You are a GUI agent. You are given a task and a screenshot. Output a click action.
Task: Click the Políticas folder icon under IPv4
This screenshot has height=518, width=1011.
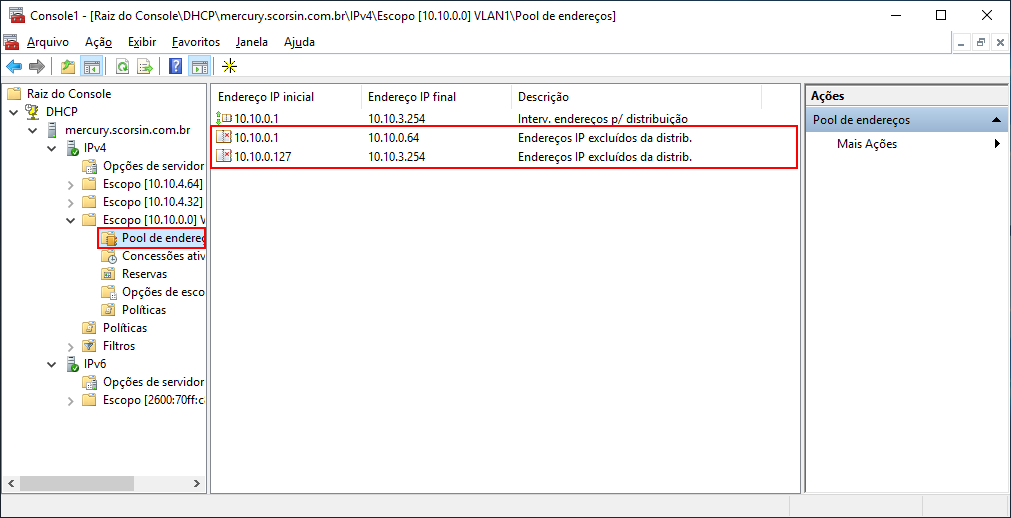tap(90, 328)
